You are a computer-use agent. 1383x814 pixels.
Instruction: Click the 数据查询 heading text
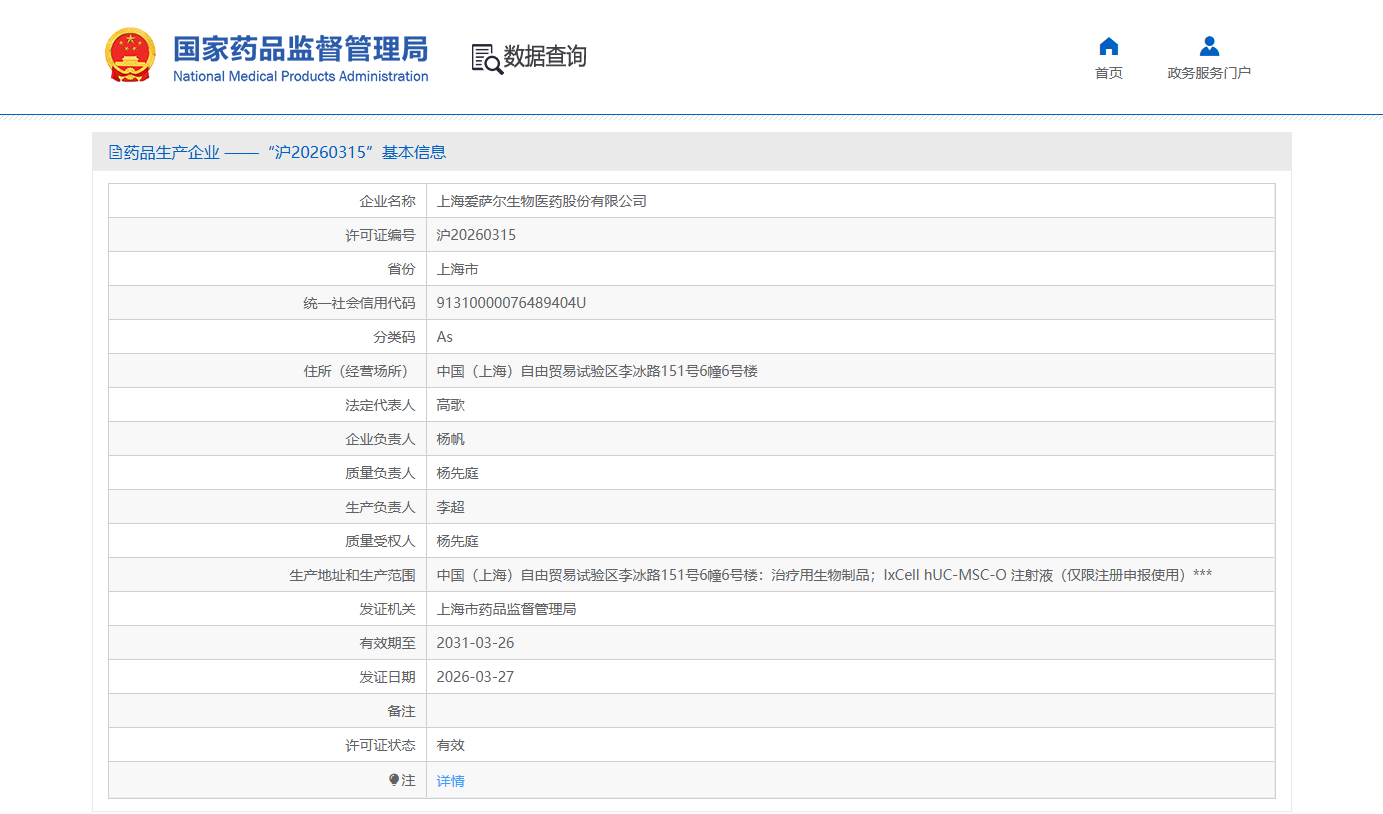545,57
